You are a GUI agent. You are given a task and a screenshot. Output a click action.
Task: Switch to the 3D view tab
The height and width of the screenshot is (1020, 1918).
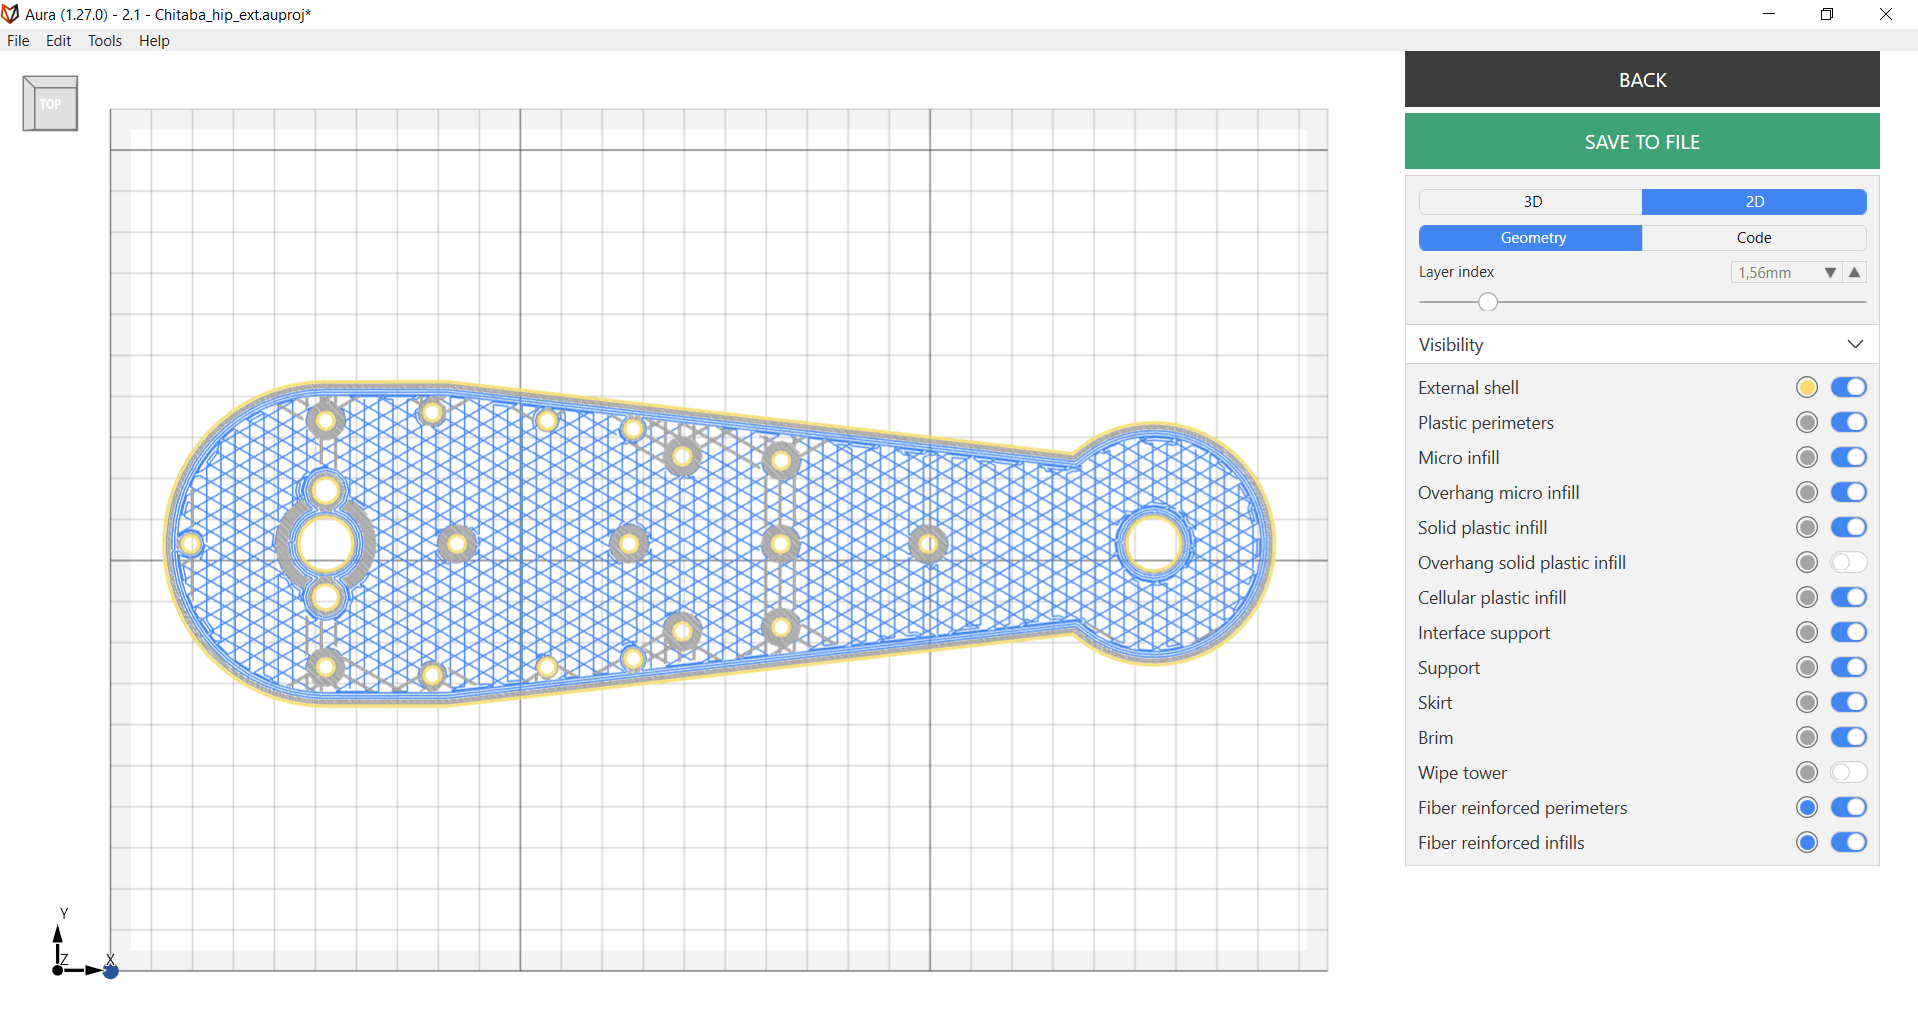pyautogui.click(x=1531, y=202)
